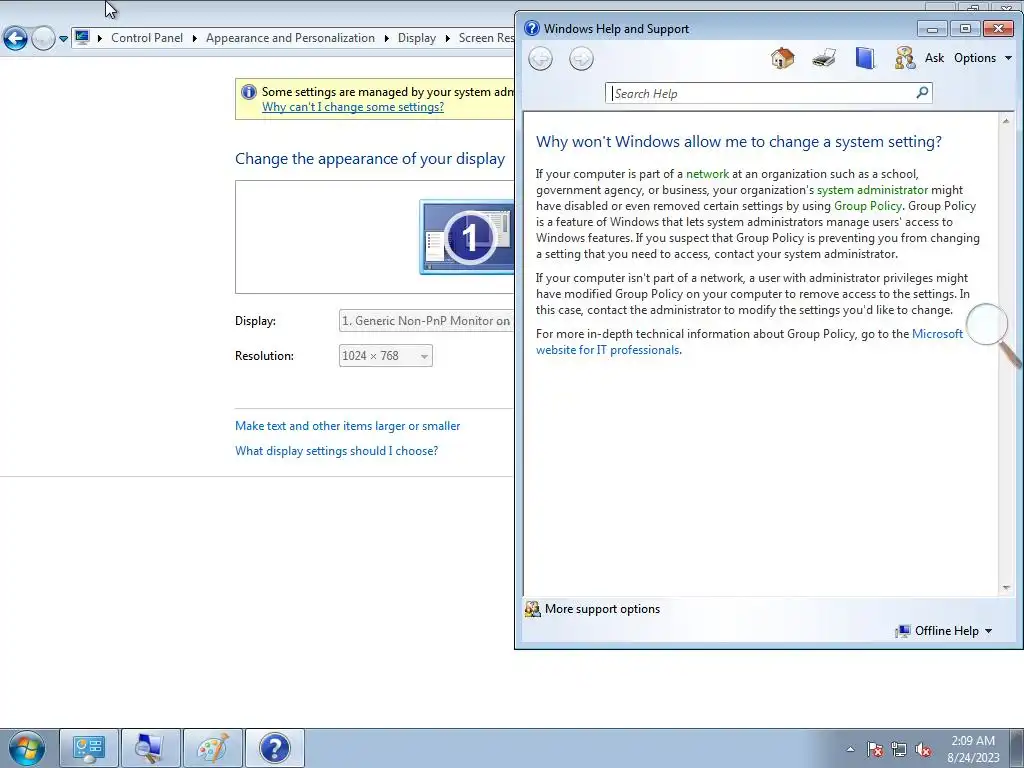Browse Help contents book icon
The height and width of the screenshot is (768, 1024).
[865, 58]
